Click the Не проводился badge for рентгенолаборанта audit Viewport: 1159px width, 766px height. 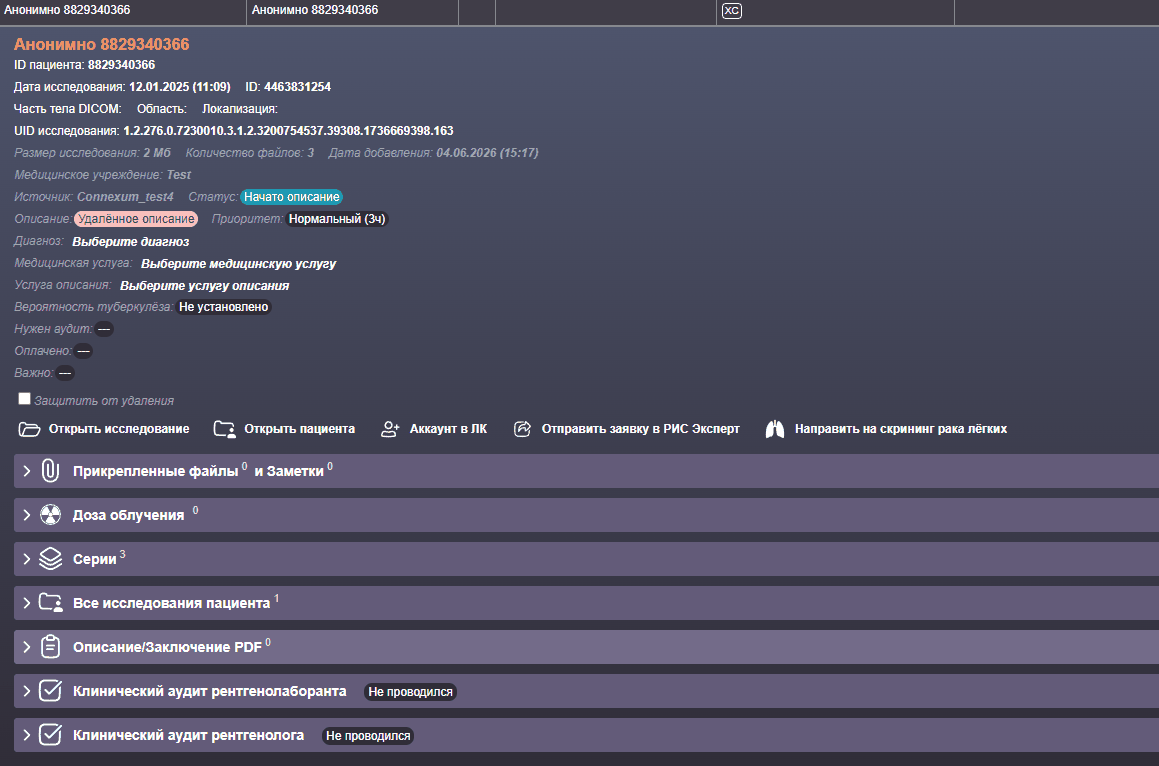pos(410,691)
